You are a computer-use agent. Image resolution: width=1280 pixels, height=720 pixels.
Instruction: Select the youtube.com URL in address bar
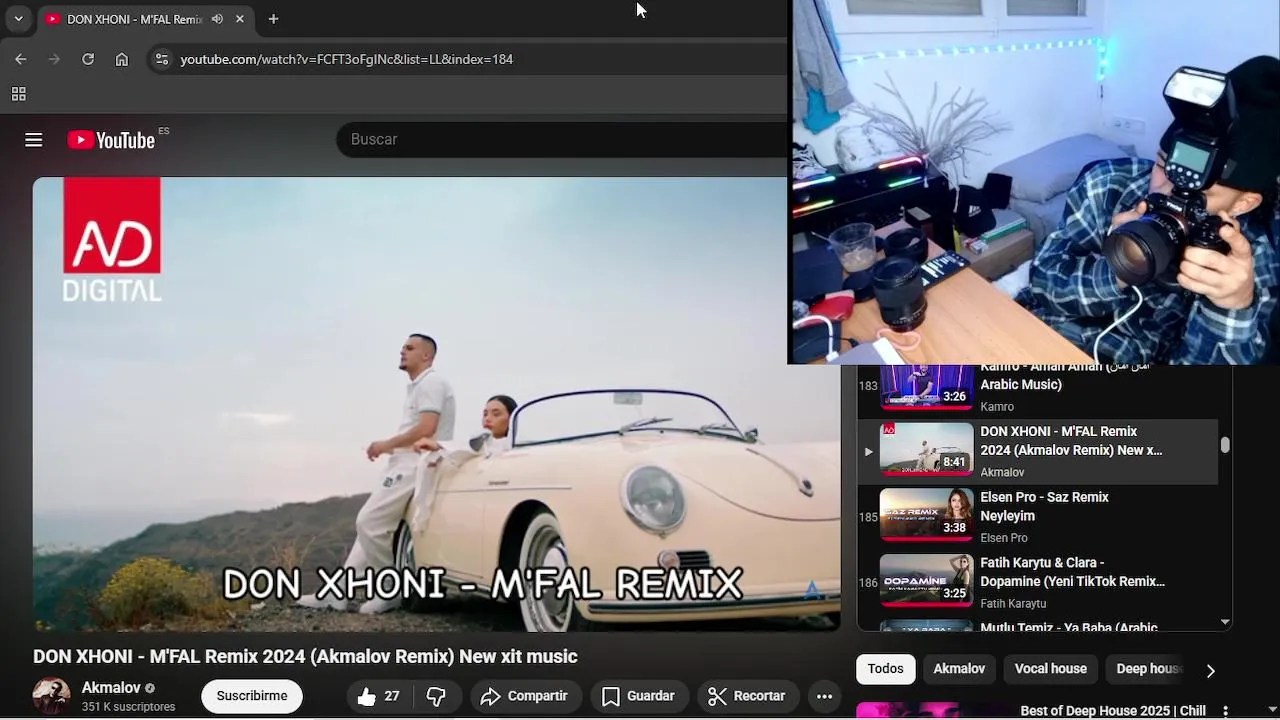click(x=346, y=59)
